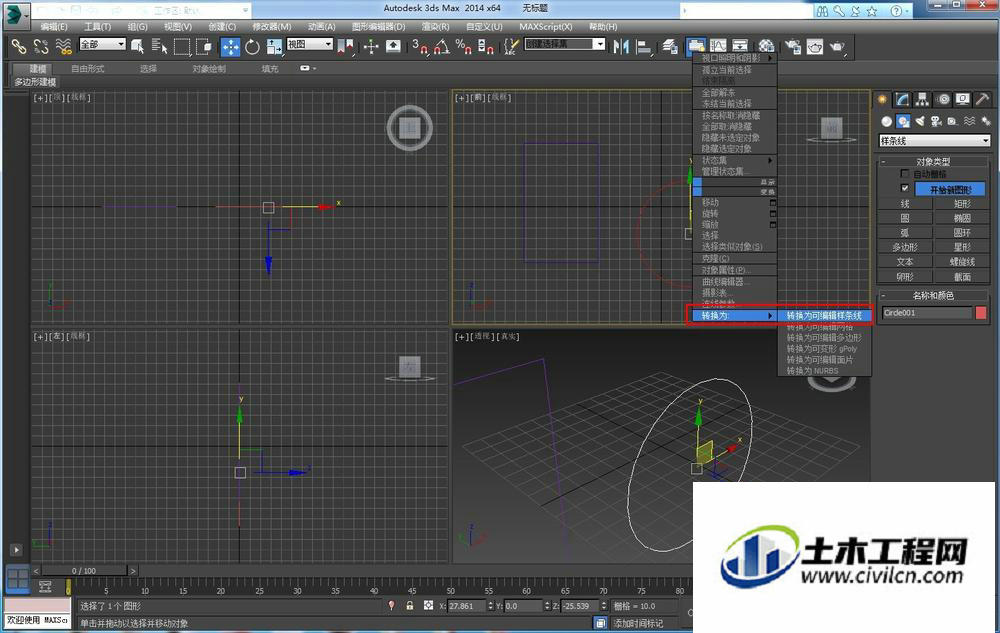Switch to the Modify command panel tab
This screenshot has height=633, width=1000.
pos(902,99)
